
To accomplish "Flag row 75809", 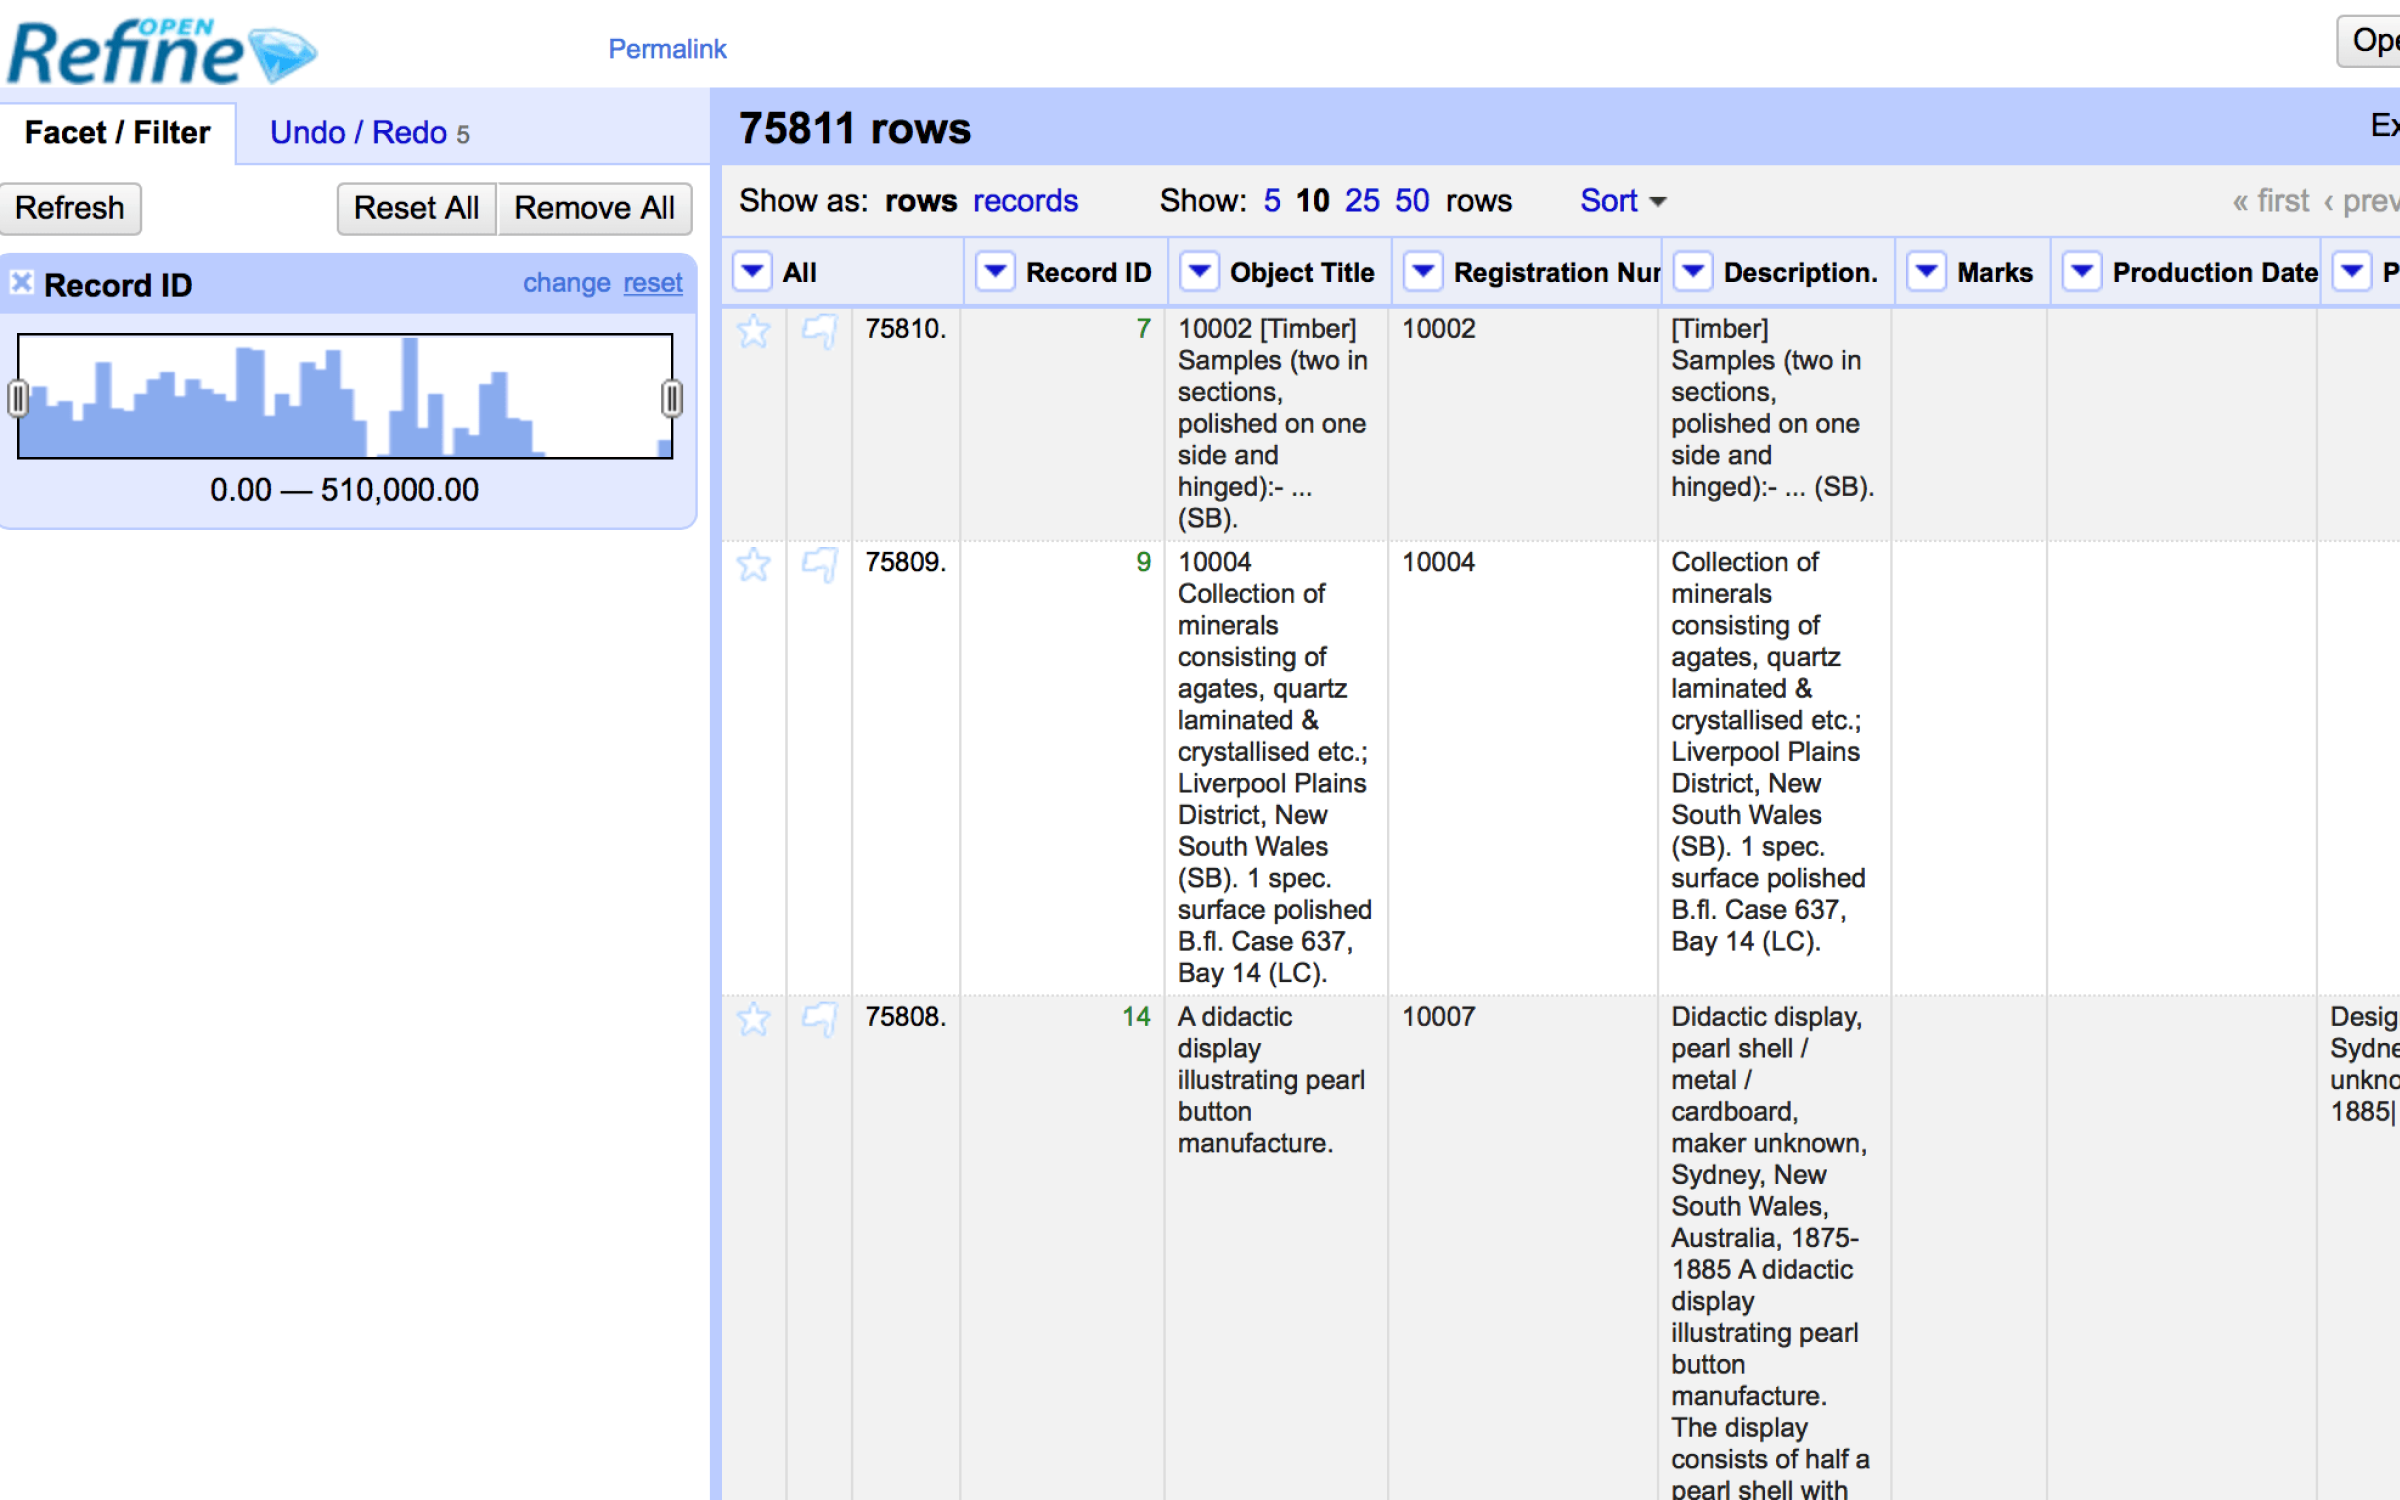I will (x=819, y=565).
